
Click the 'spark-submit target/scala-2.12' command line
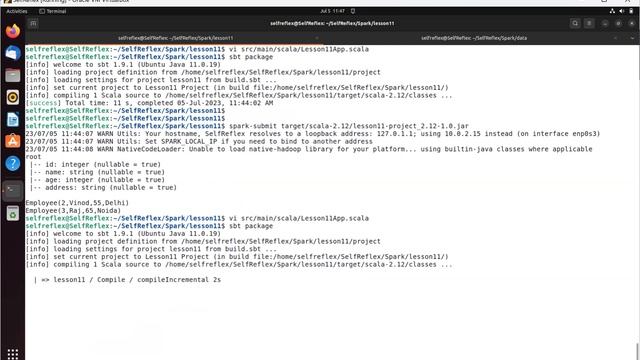tap(247, 126)
